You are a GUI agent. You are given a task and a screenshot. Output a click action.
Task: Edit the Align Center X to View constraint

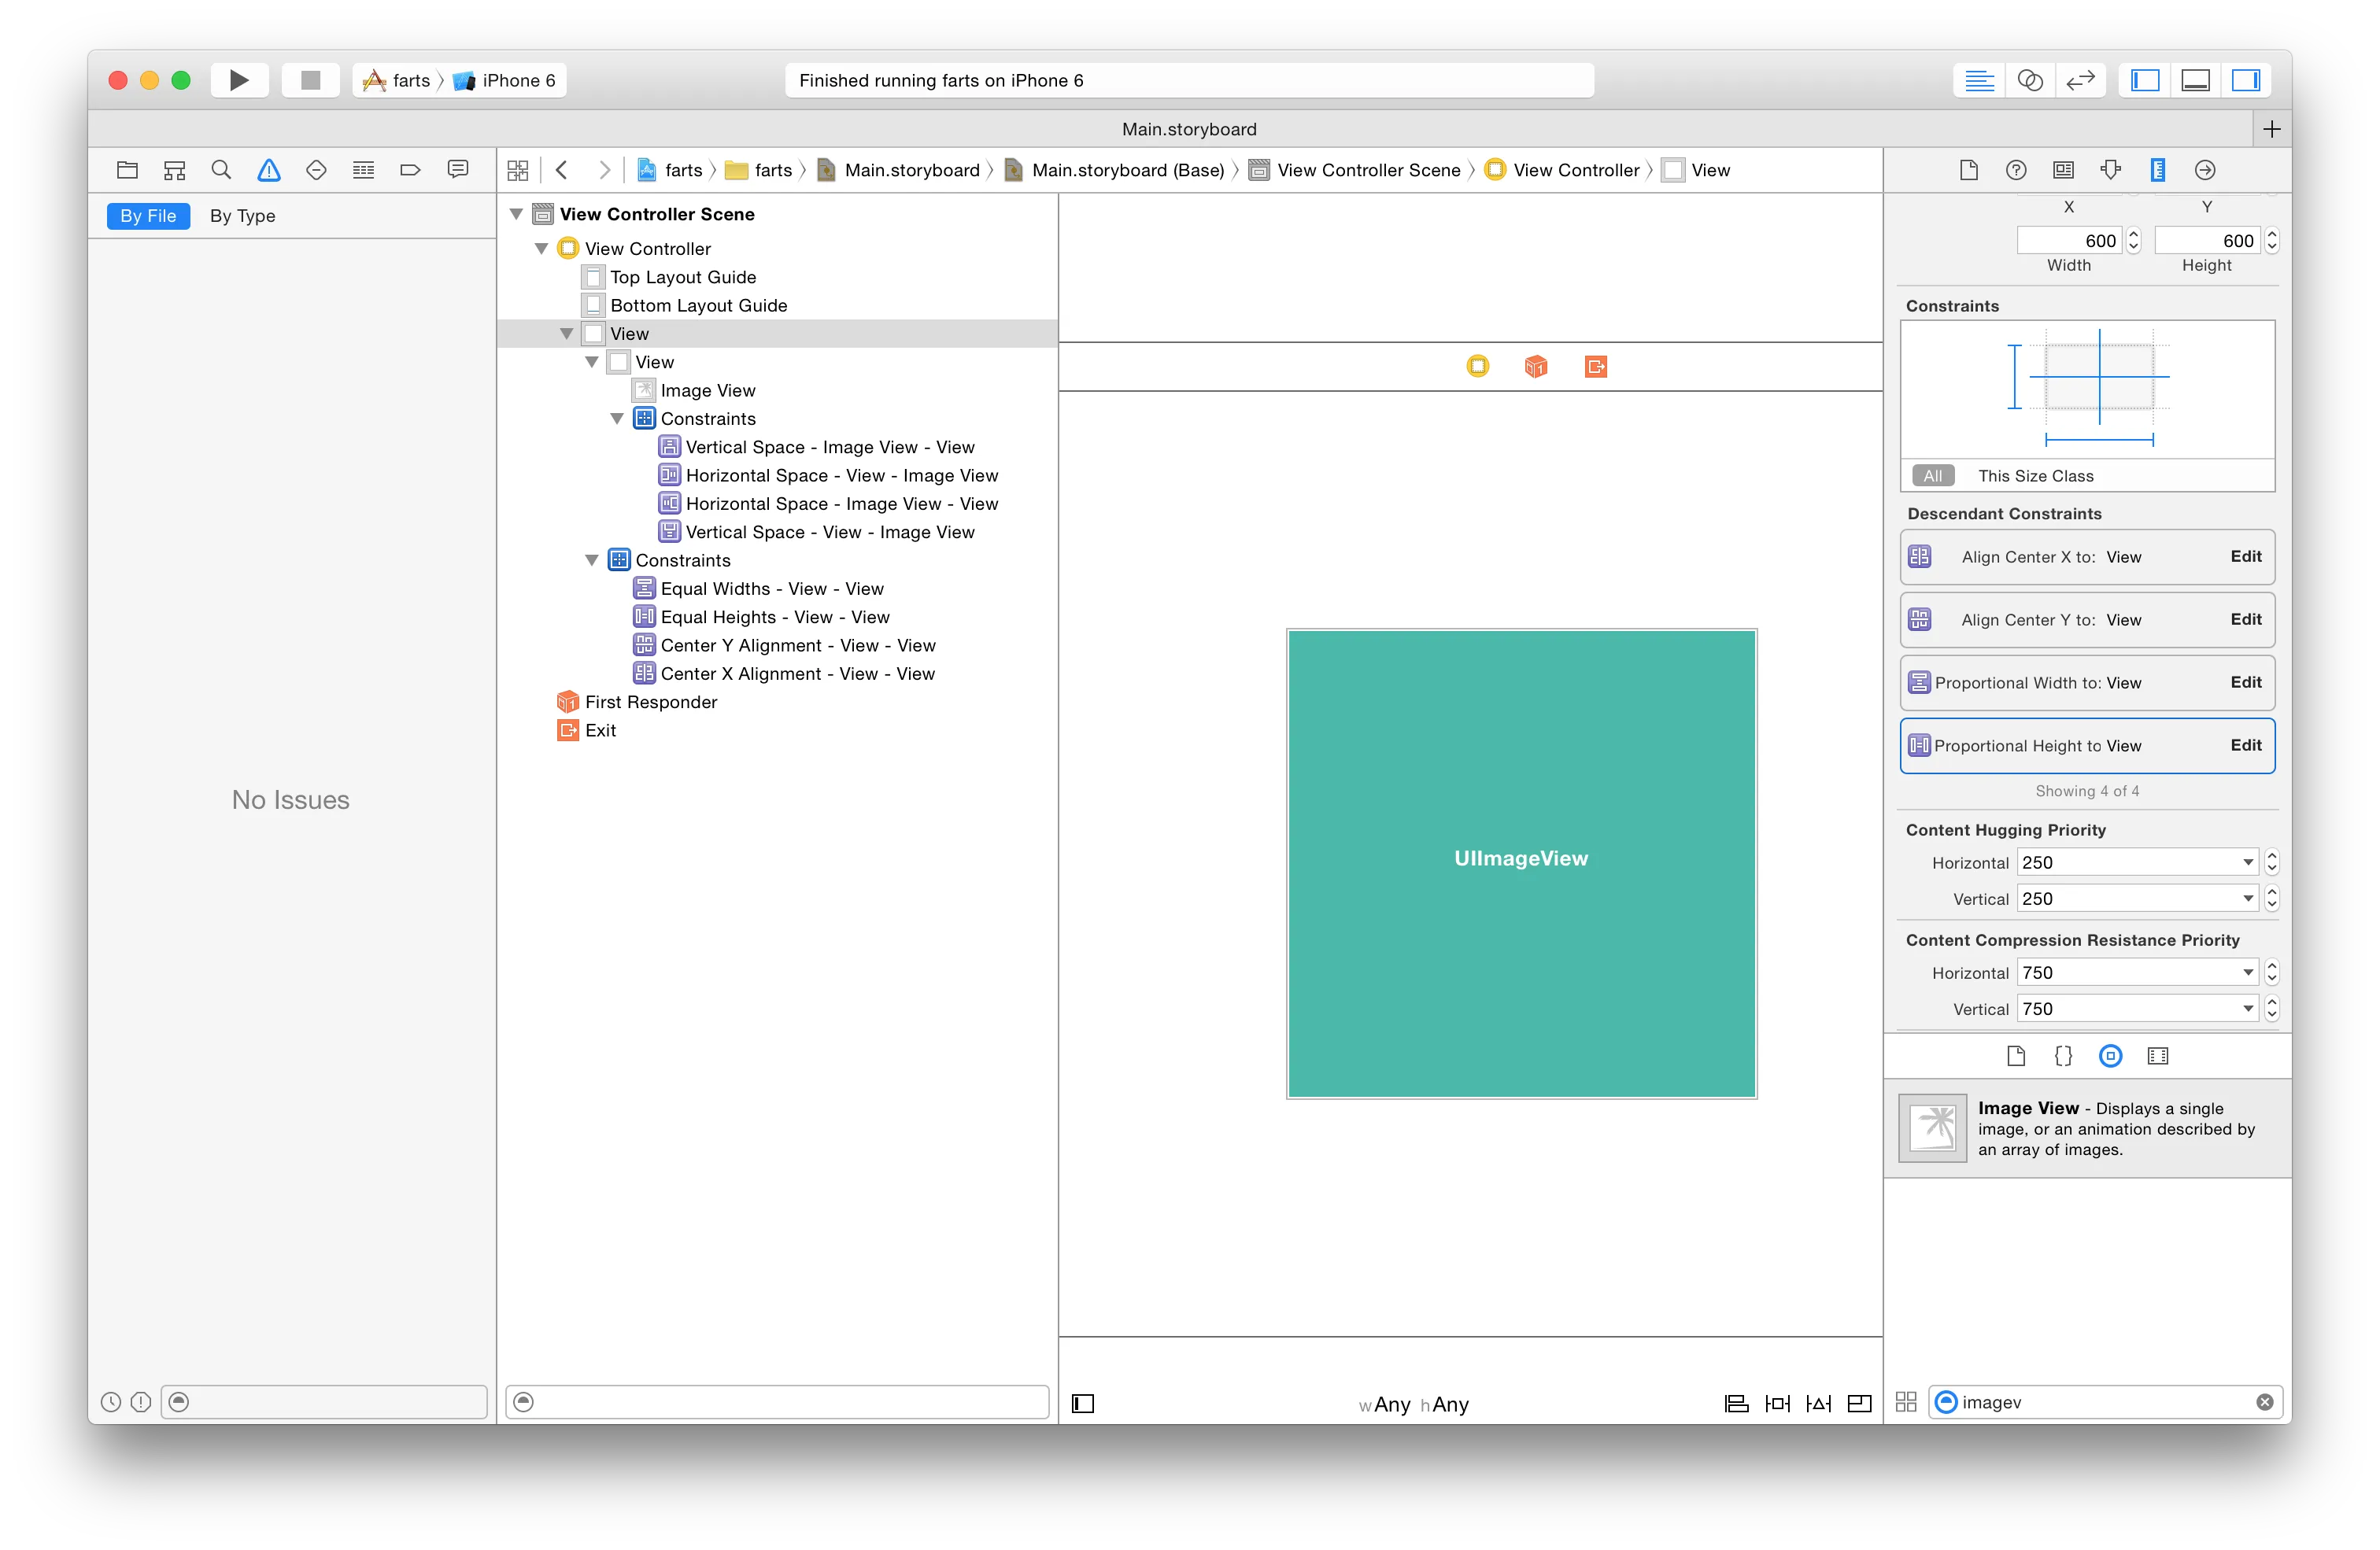click(2246, 557)
